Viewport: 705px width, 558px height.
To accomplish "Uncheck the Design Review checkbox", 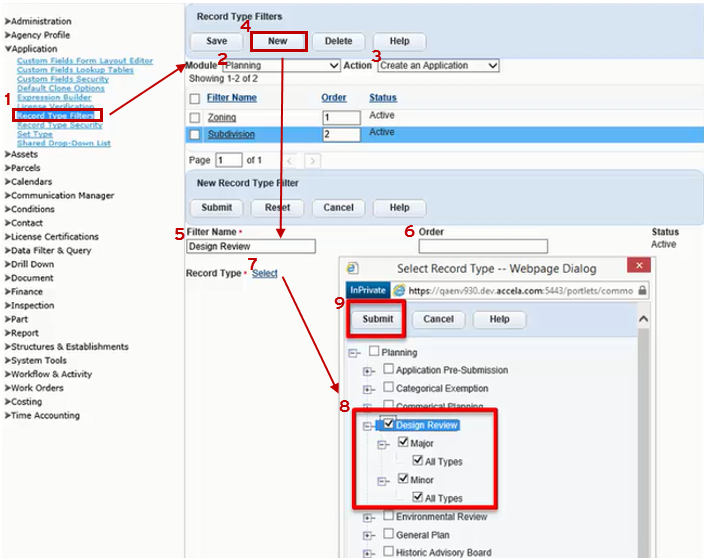I will pos(389,425).
